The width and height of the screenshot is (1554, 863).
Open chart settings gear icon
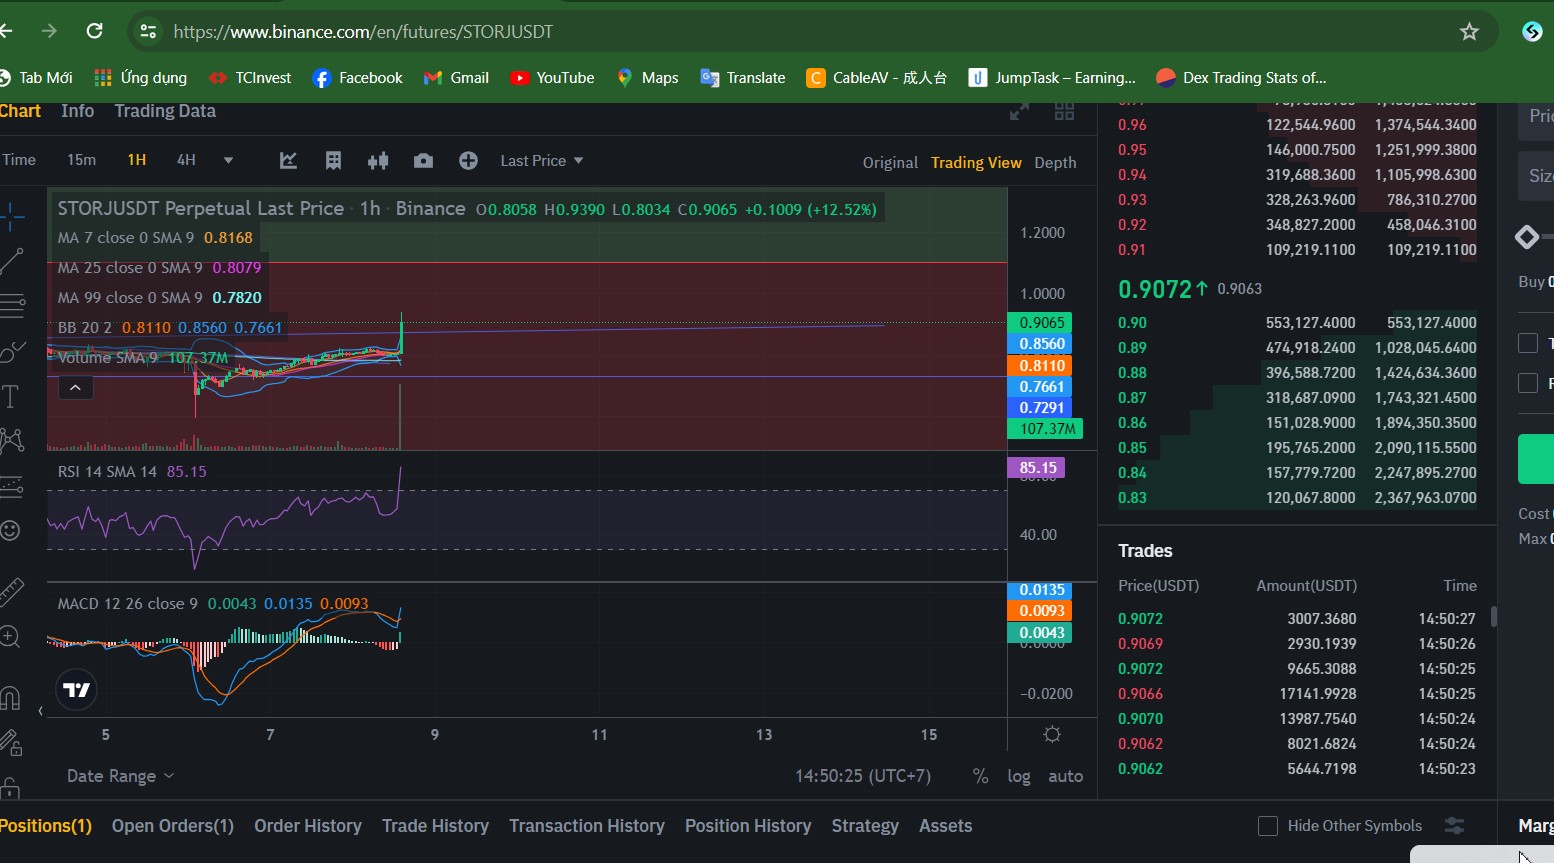tap(1052, 734)
